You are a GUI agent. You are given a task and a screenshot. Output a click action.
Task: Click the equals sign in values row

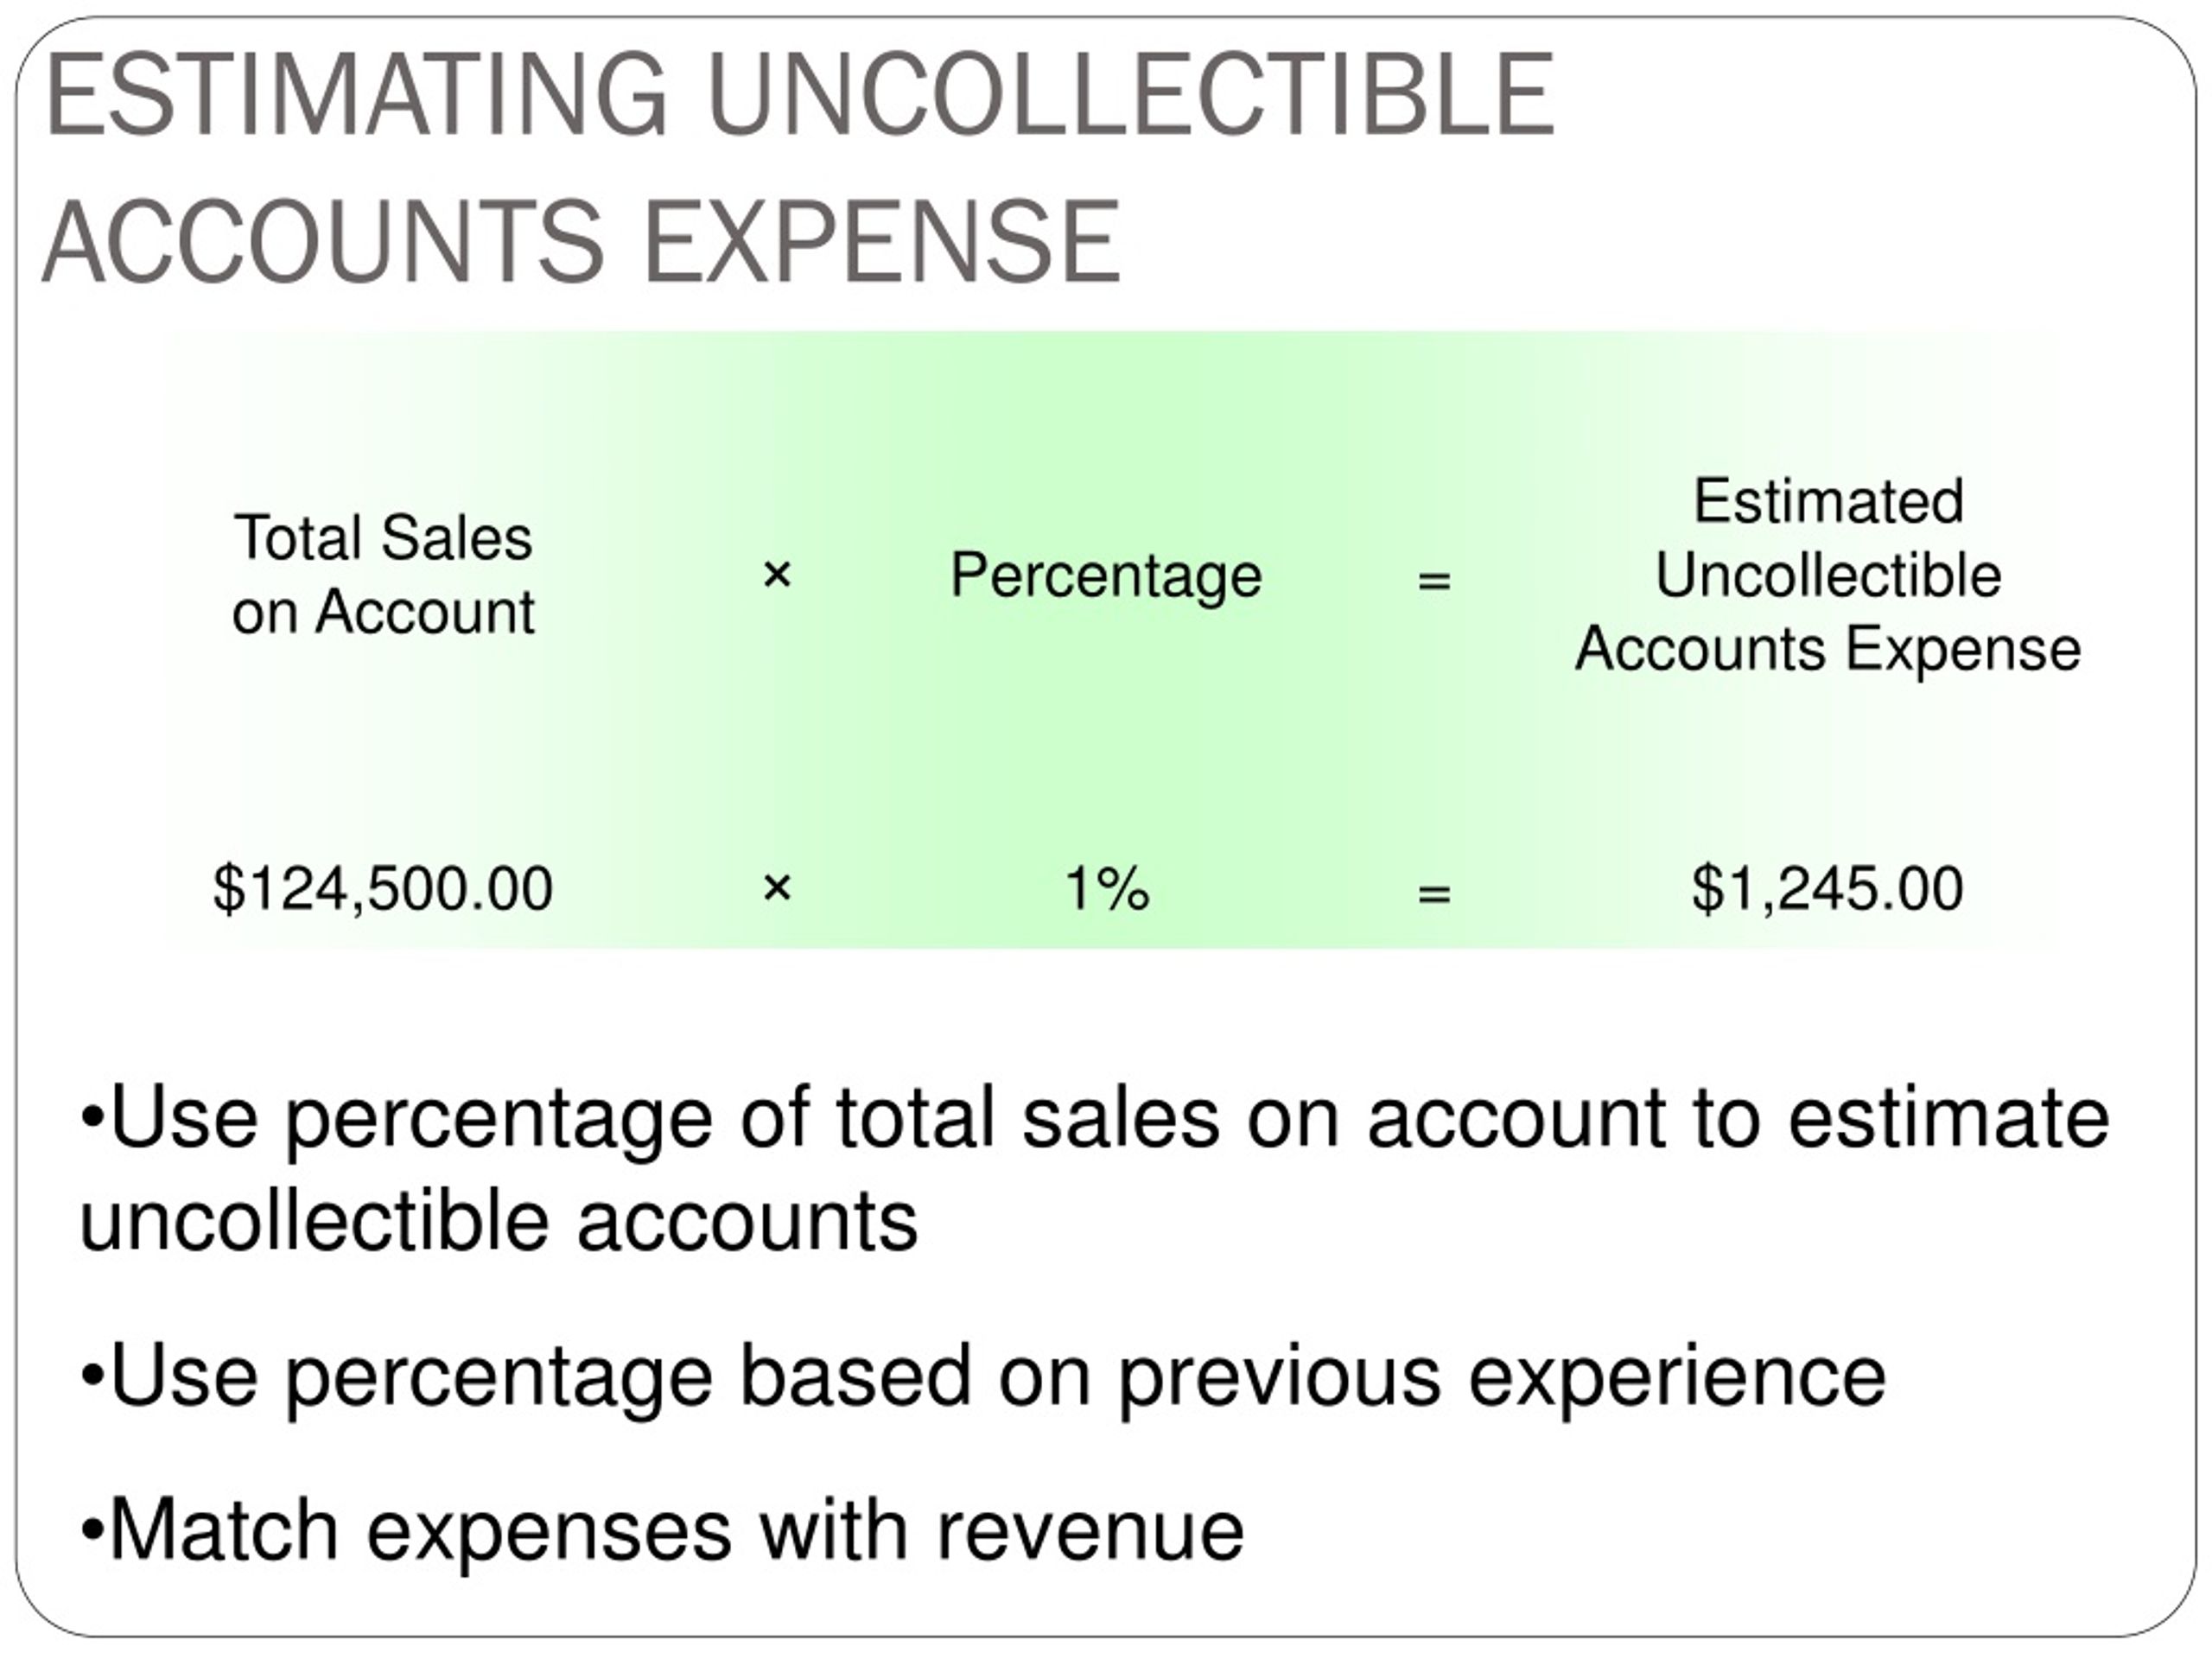(x=1434, y=893)
